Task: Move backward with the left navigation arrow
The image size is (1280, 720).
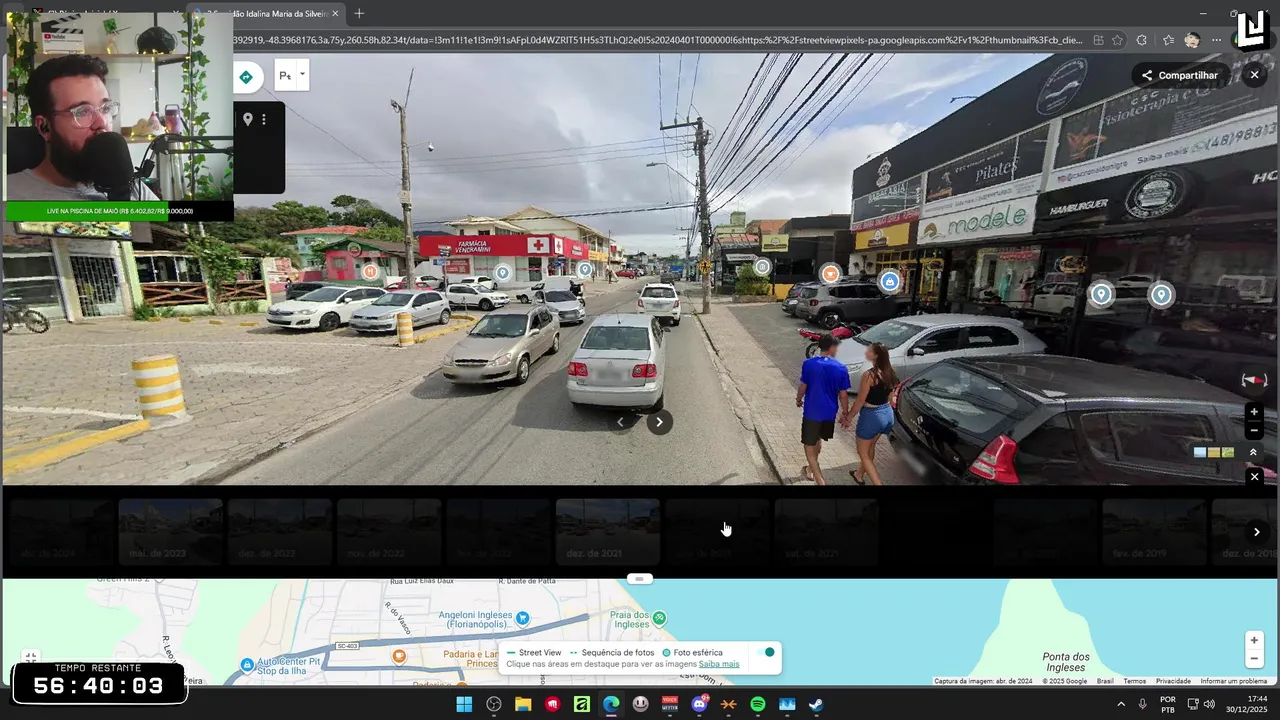Action: coord(620,422)
